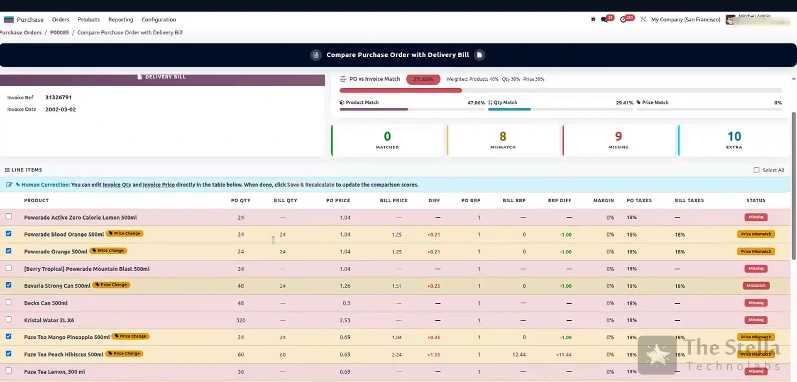Click the tools wrench icon near company name
Viewport: 797px width, 382px height.
[643, 19]
